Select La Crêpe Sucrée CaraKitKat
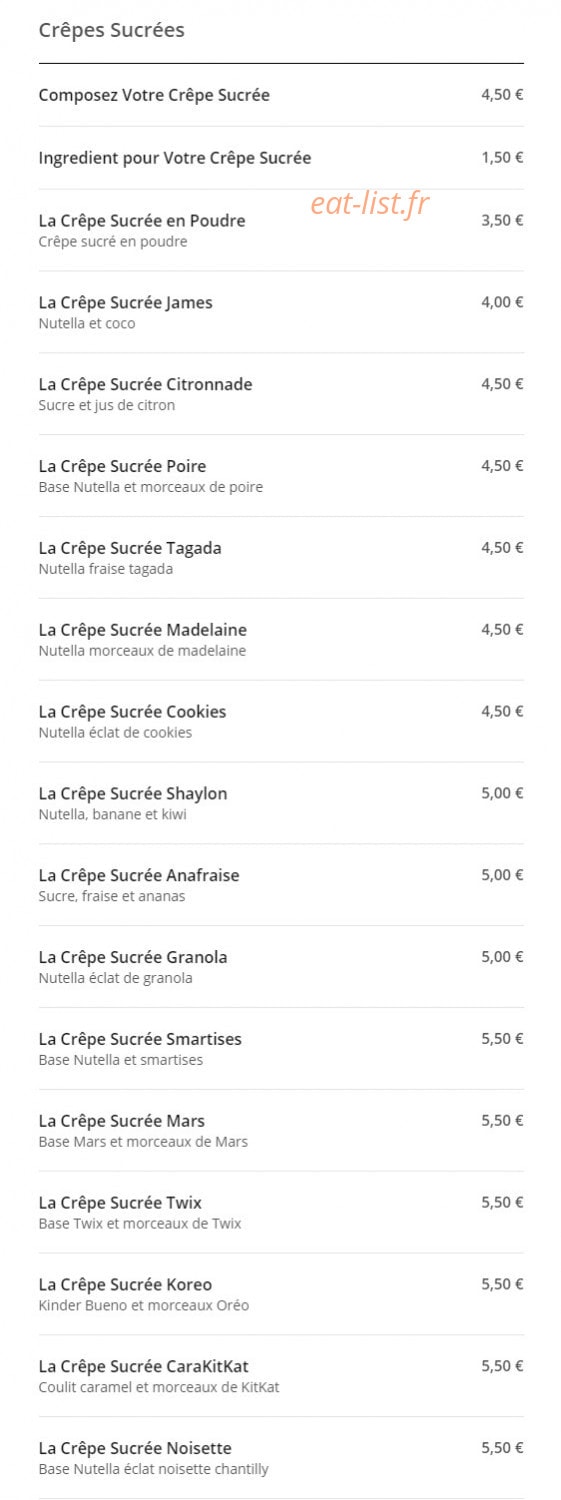This screenshot has height=1500, width=561. click(x=281, y=1377)
